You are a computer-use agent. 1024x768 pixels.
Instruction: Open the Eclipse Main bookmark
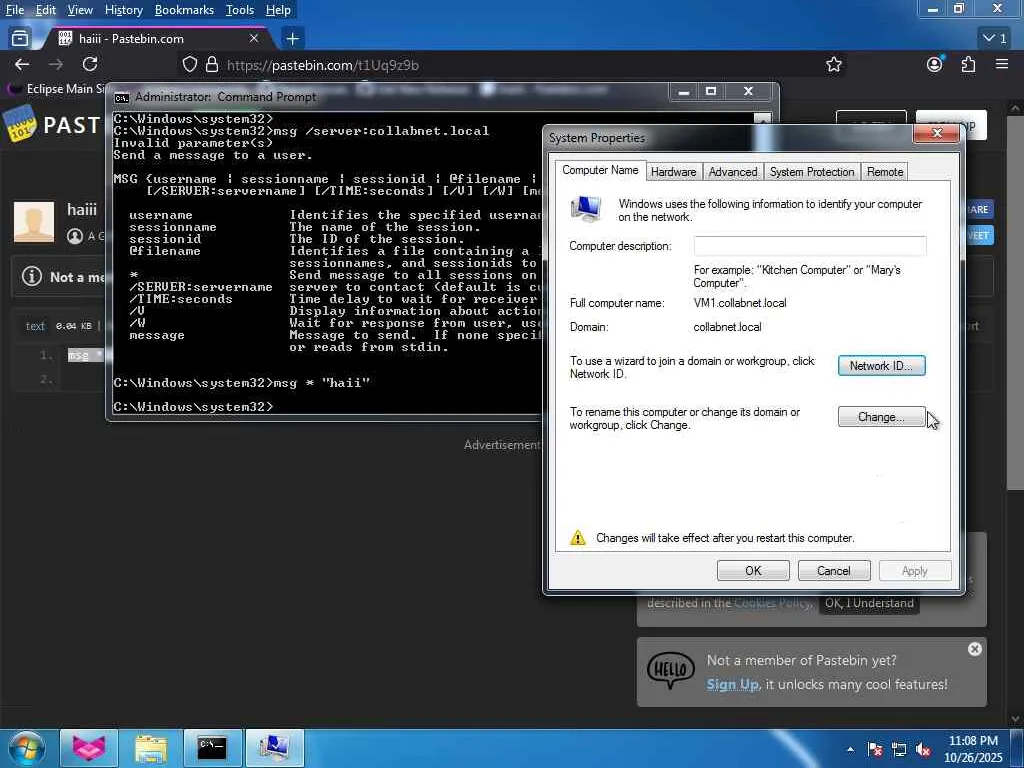tap(56, 88)
